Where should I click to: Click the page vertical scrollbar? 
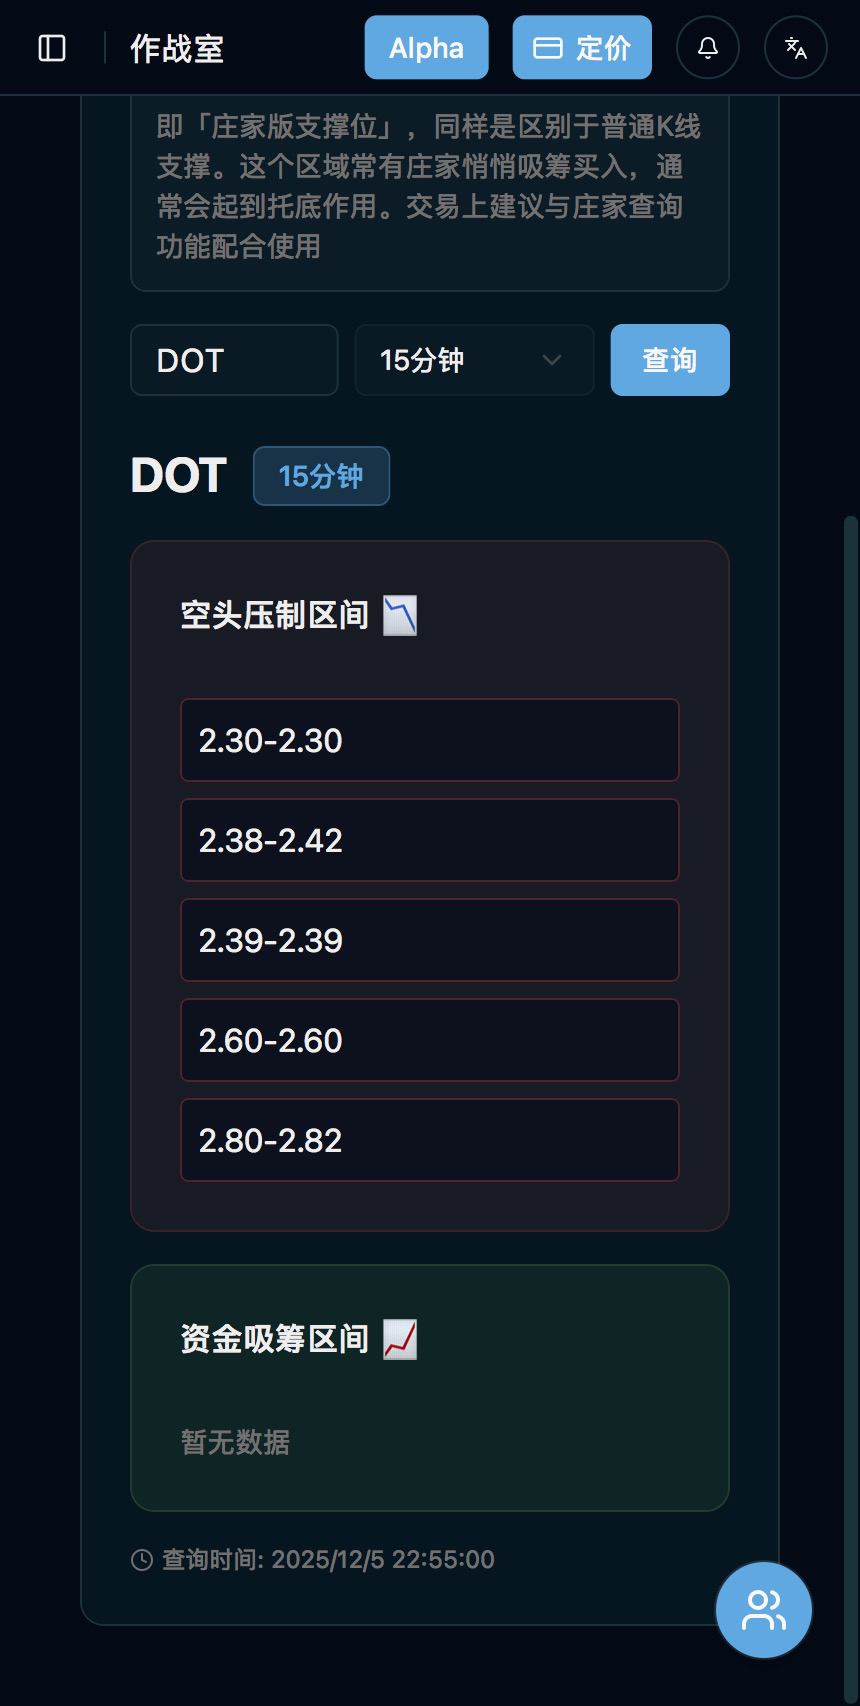(x=851, y=900)
